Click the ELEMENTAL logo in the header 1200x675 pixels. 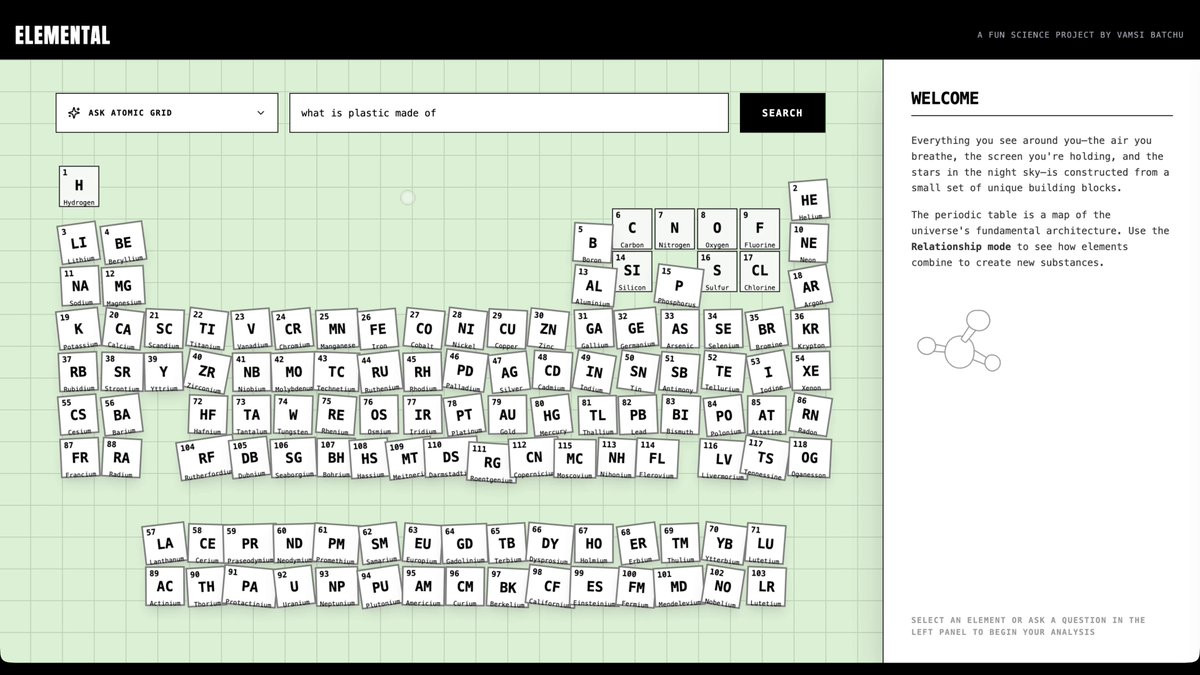tap(62, 36)
